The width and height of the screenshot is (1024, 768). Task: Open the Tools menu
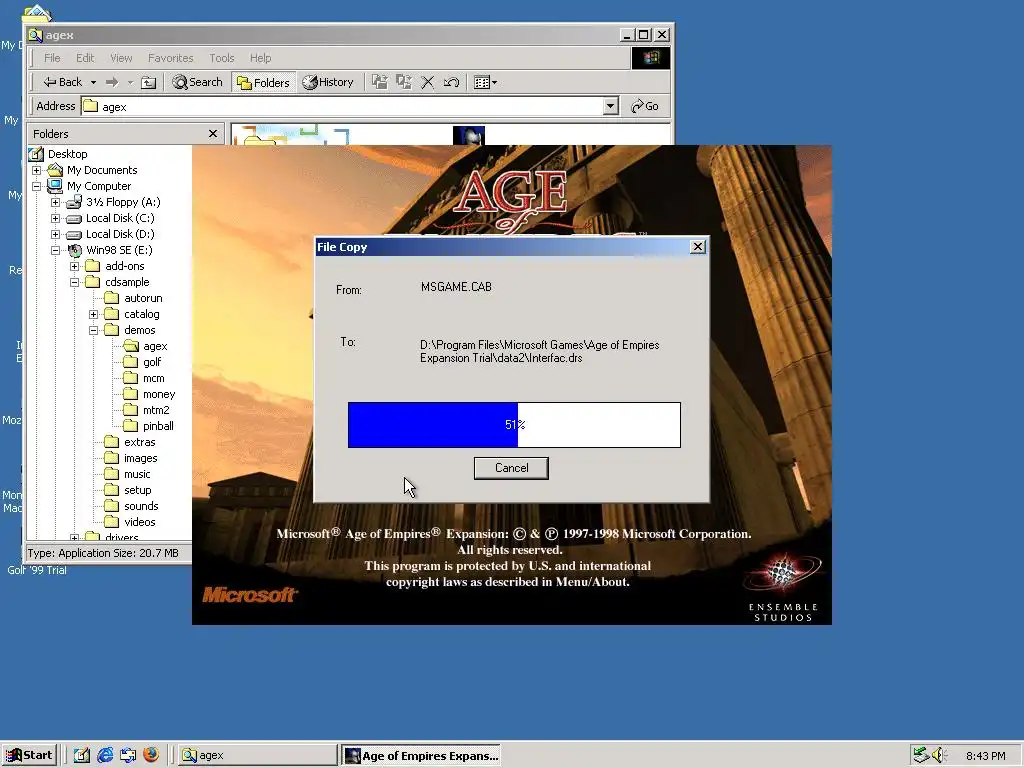221,58
